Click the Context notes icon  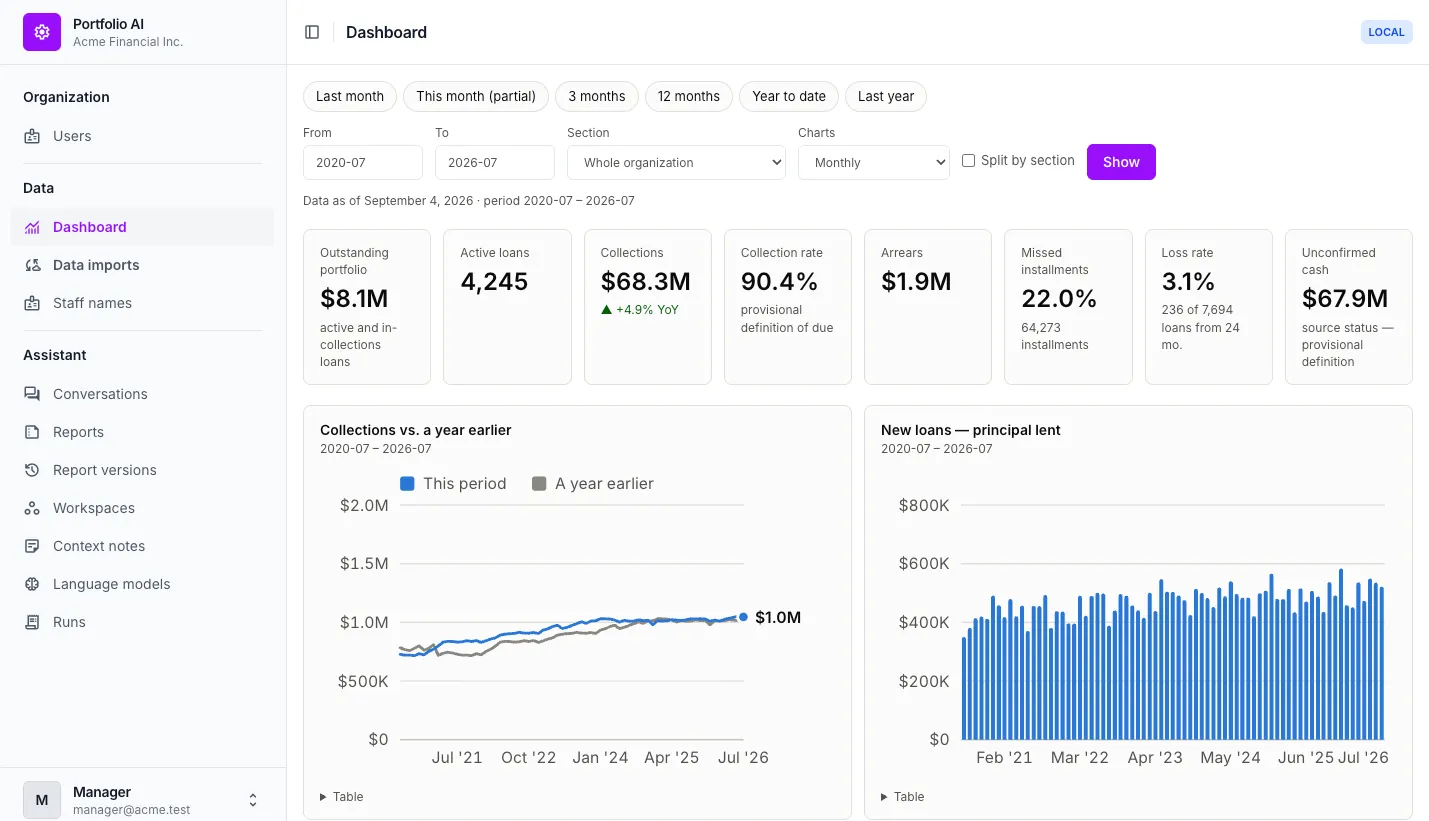point(32,546)
